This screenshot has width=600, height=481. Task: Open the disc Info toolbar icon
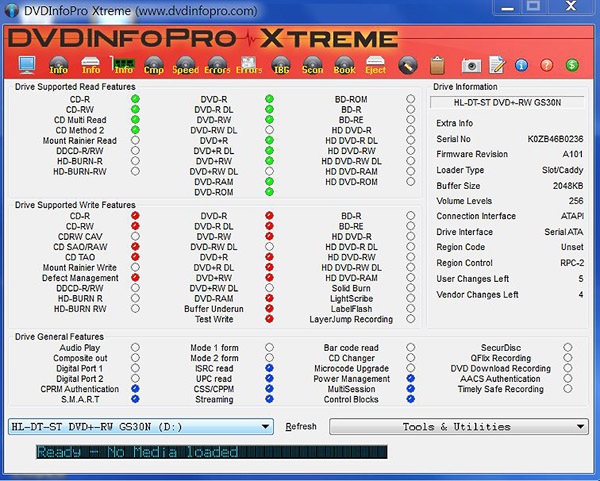tap(58, 65)
